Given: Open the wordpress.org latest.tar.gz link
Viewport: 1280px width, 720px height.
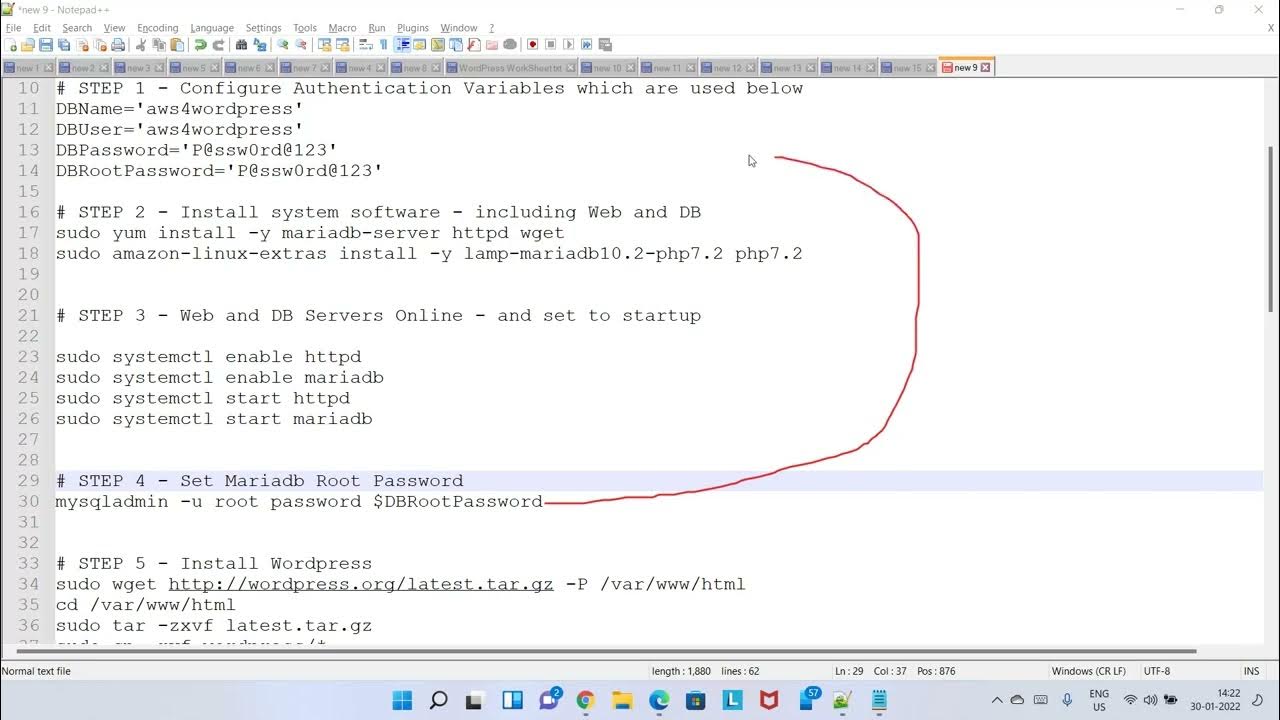Looking at the screenshot, I should coord(360,584).
